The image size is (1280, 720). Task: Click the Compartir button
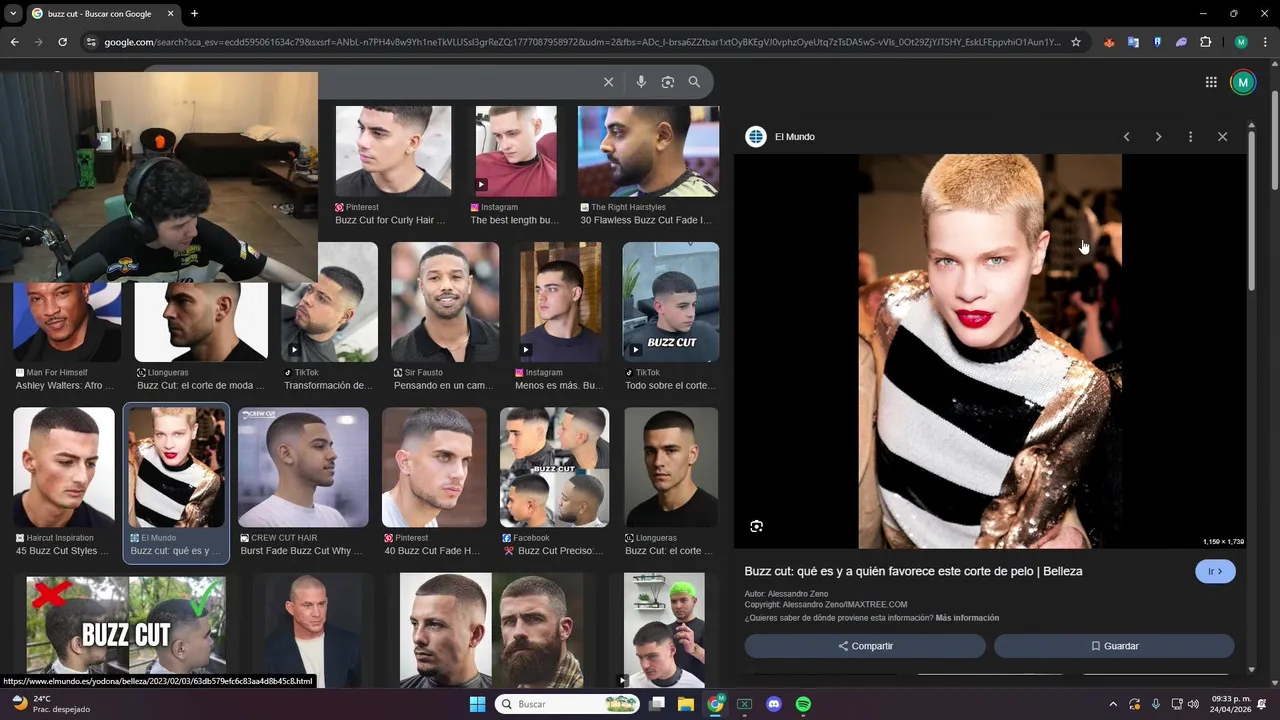pyautogui.click(x=865, y=646)
